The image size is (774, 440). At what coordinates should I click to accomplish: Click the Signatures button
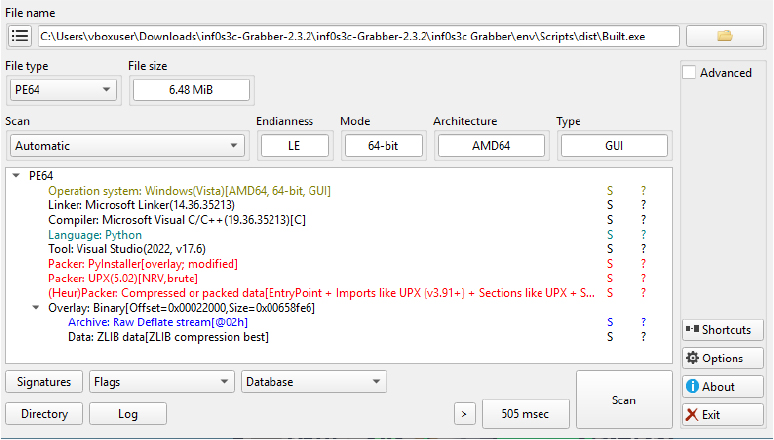pos(44,382)
